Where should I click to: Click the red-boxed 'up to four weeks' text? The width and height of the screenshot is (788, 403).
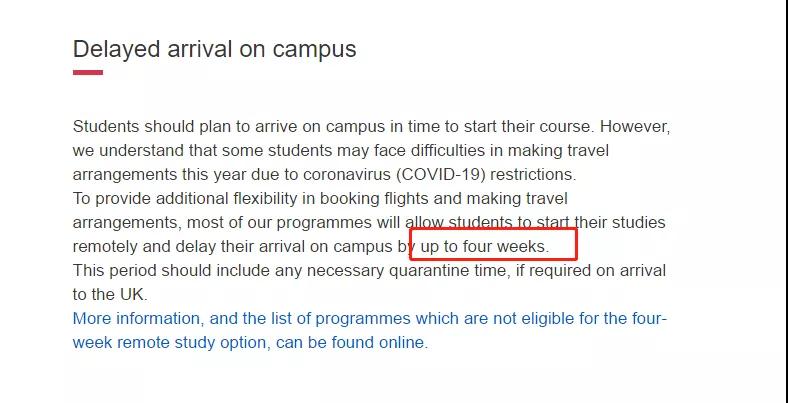(x=484, y=246)
